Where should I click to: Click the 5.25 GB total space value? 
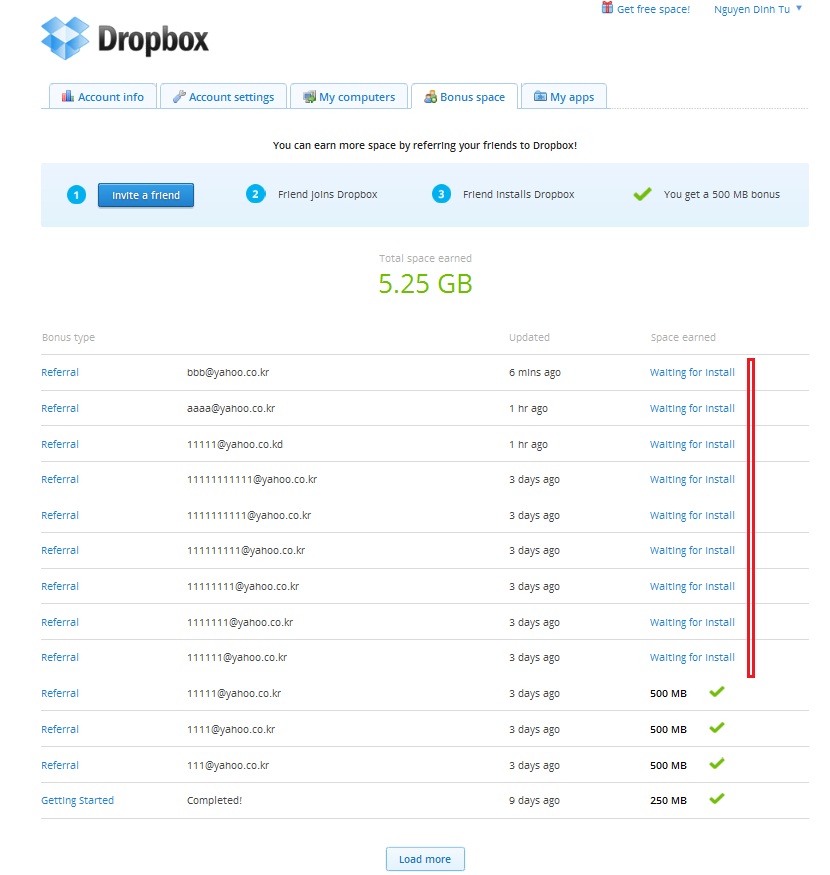point(425,284)
